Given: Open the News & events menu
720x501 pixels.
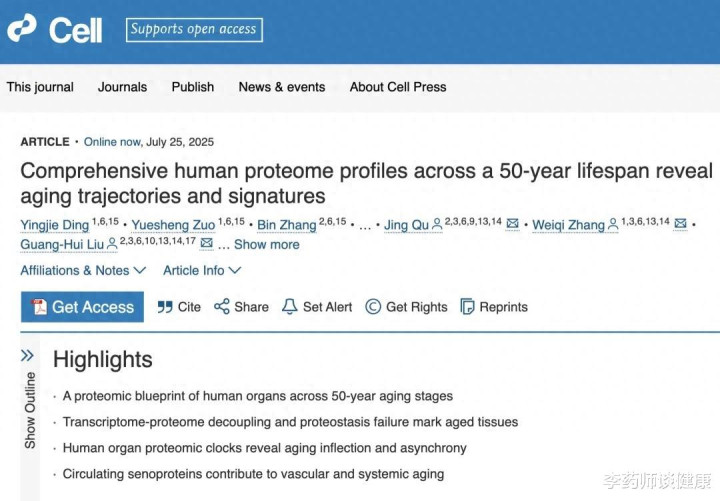Looking at the screenshot, I should click(x=282, y=87).
